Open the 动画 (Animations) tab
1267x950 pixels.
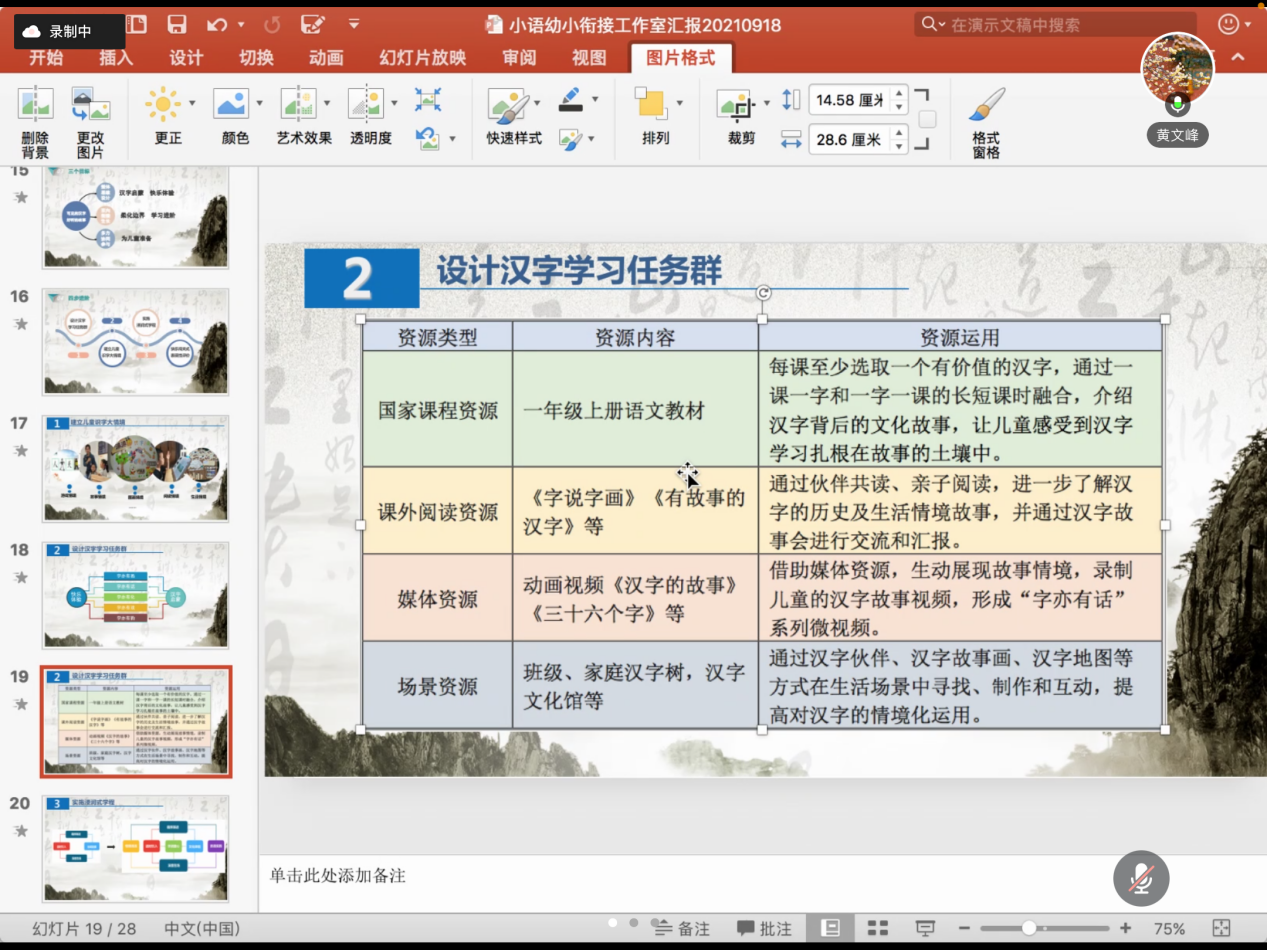coord(326,58)
